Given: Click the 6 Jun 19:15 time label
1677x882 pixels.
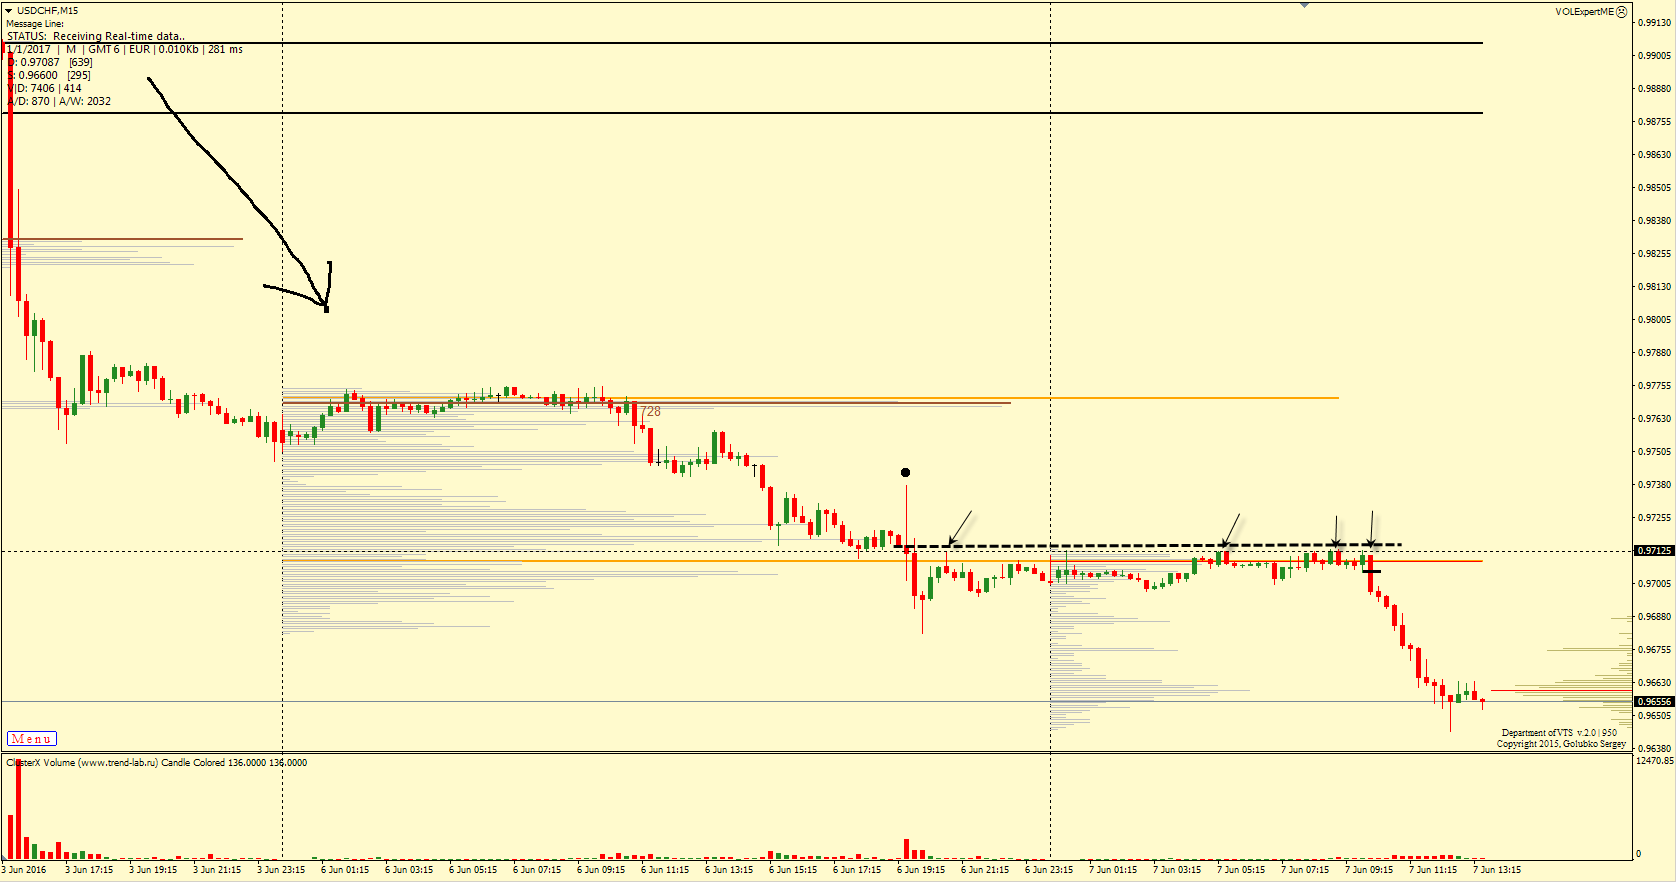Looking at the screenshot, I should coord(921,870).
